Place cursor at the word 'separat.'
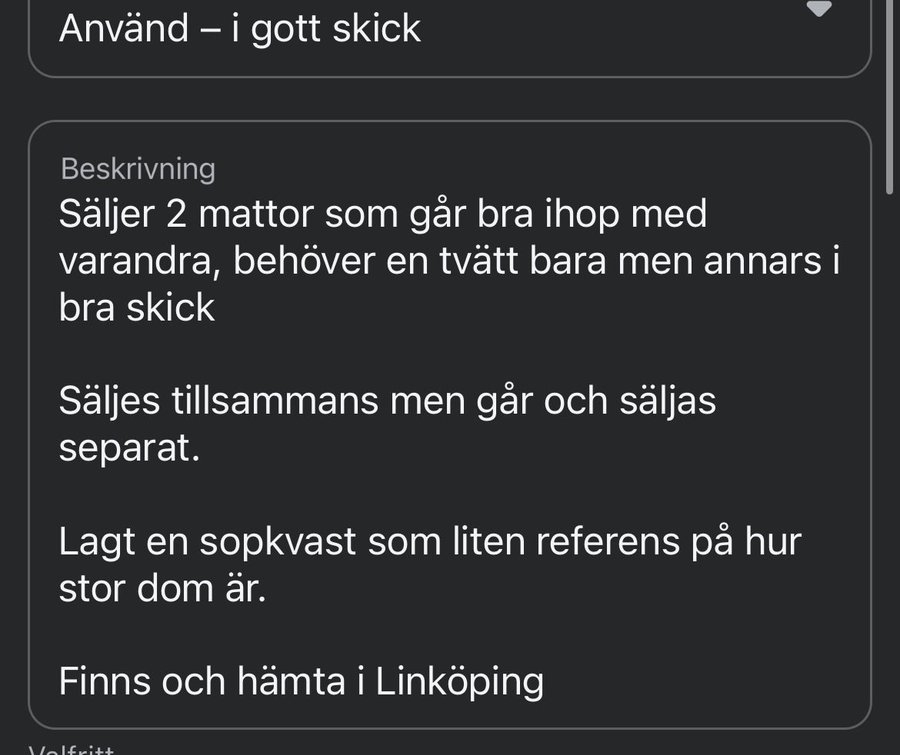The height and width of the screenshot is (755, 900). pyautogui.click(x=130, y=447)
